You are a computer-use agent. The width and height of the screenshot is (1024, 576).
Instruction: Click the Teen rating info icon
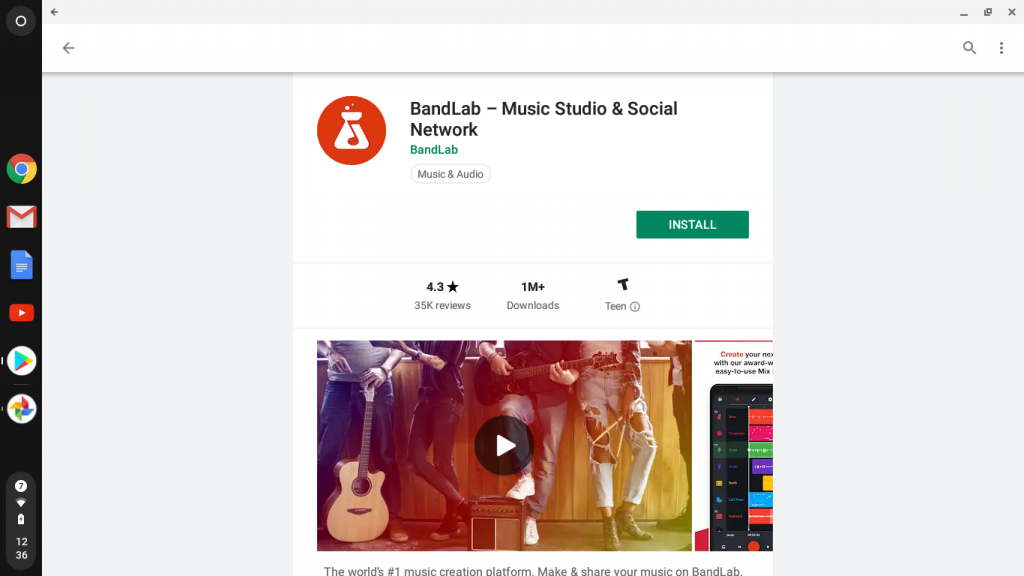(635, 306)
